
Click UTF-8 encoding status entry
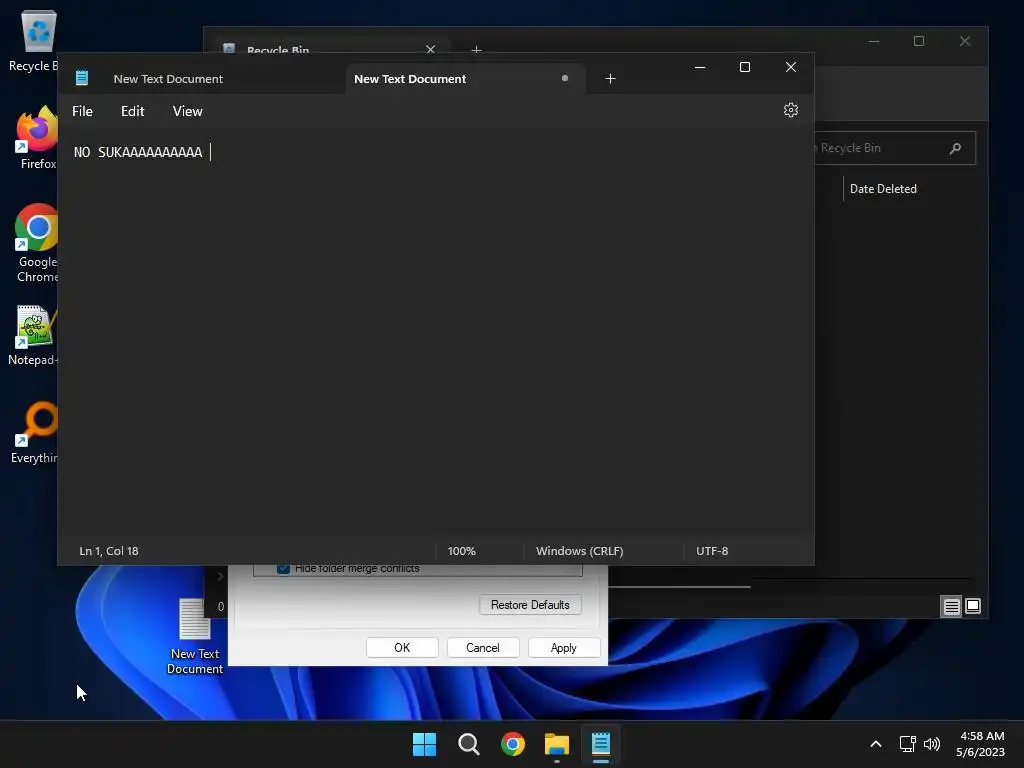click(712, 551)
